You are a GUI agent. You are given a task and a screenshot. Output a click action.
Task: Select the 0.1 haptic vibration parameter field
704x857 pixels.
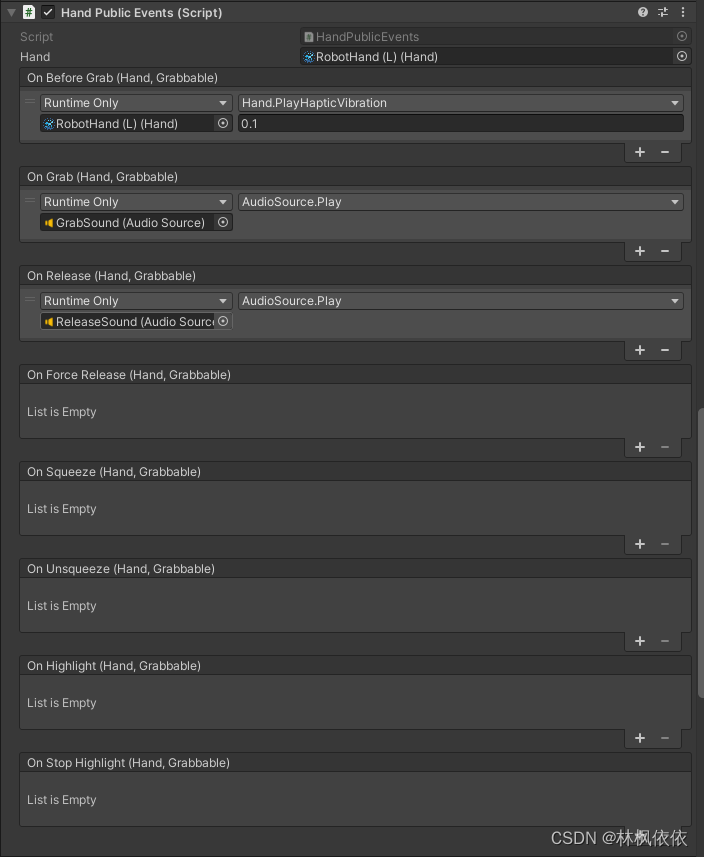[459, 122]
